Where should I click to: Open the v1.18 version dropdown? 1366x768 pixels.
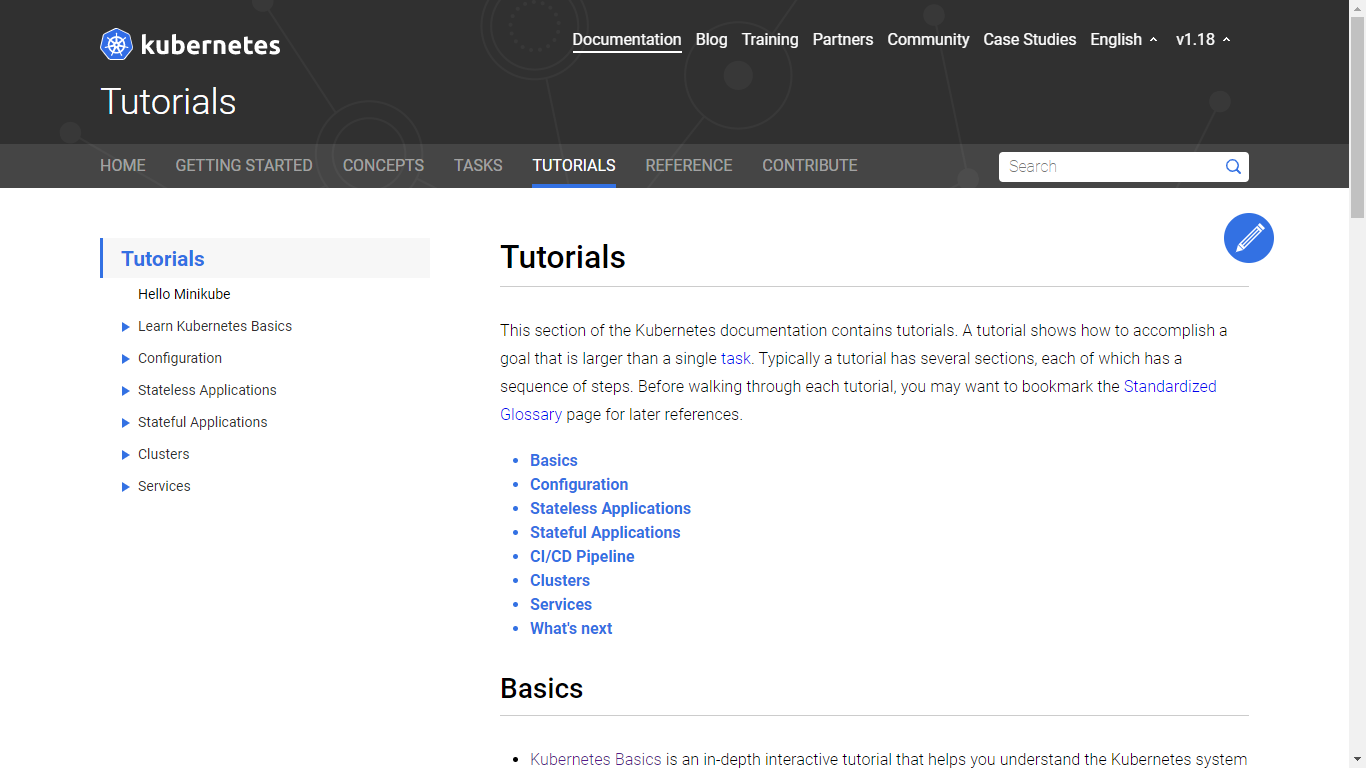point(1202,40)
